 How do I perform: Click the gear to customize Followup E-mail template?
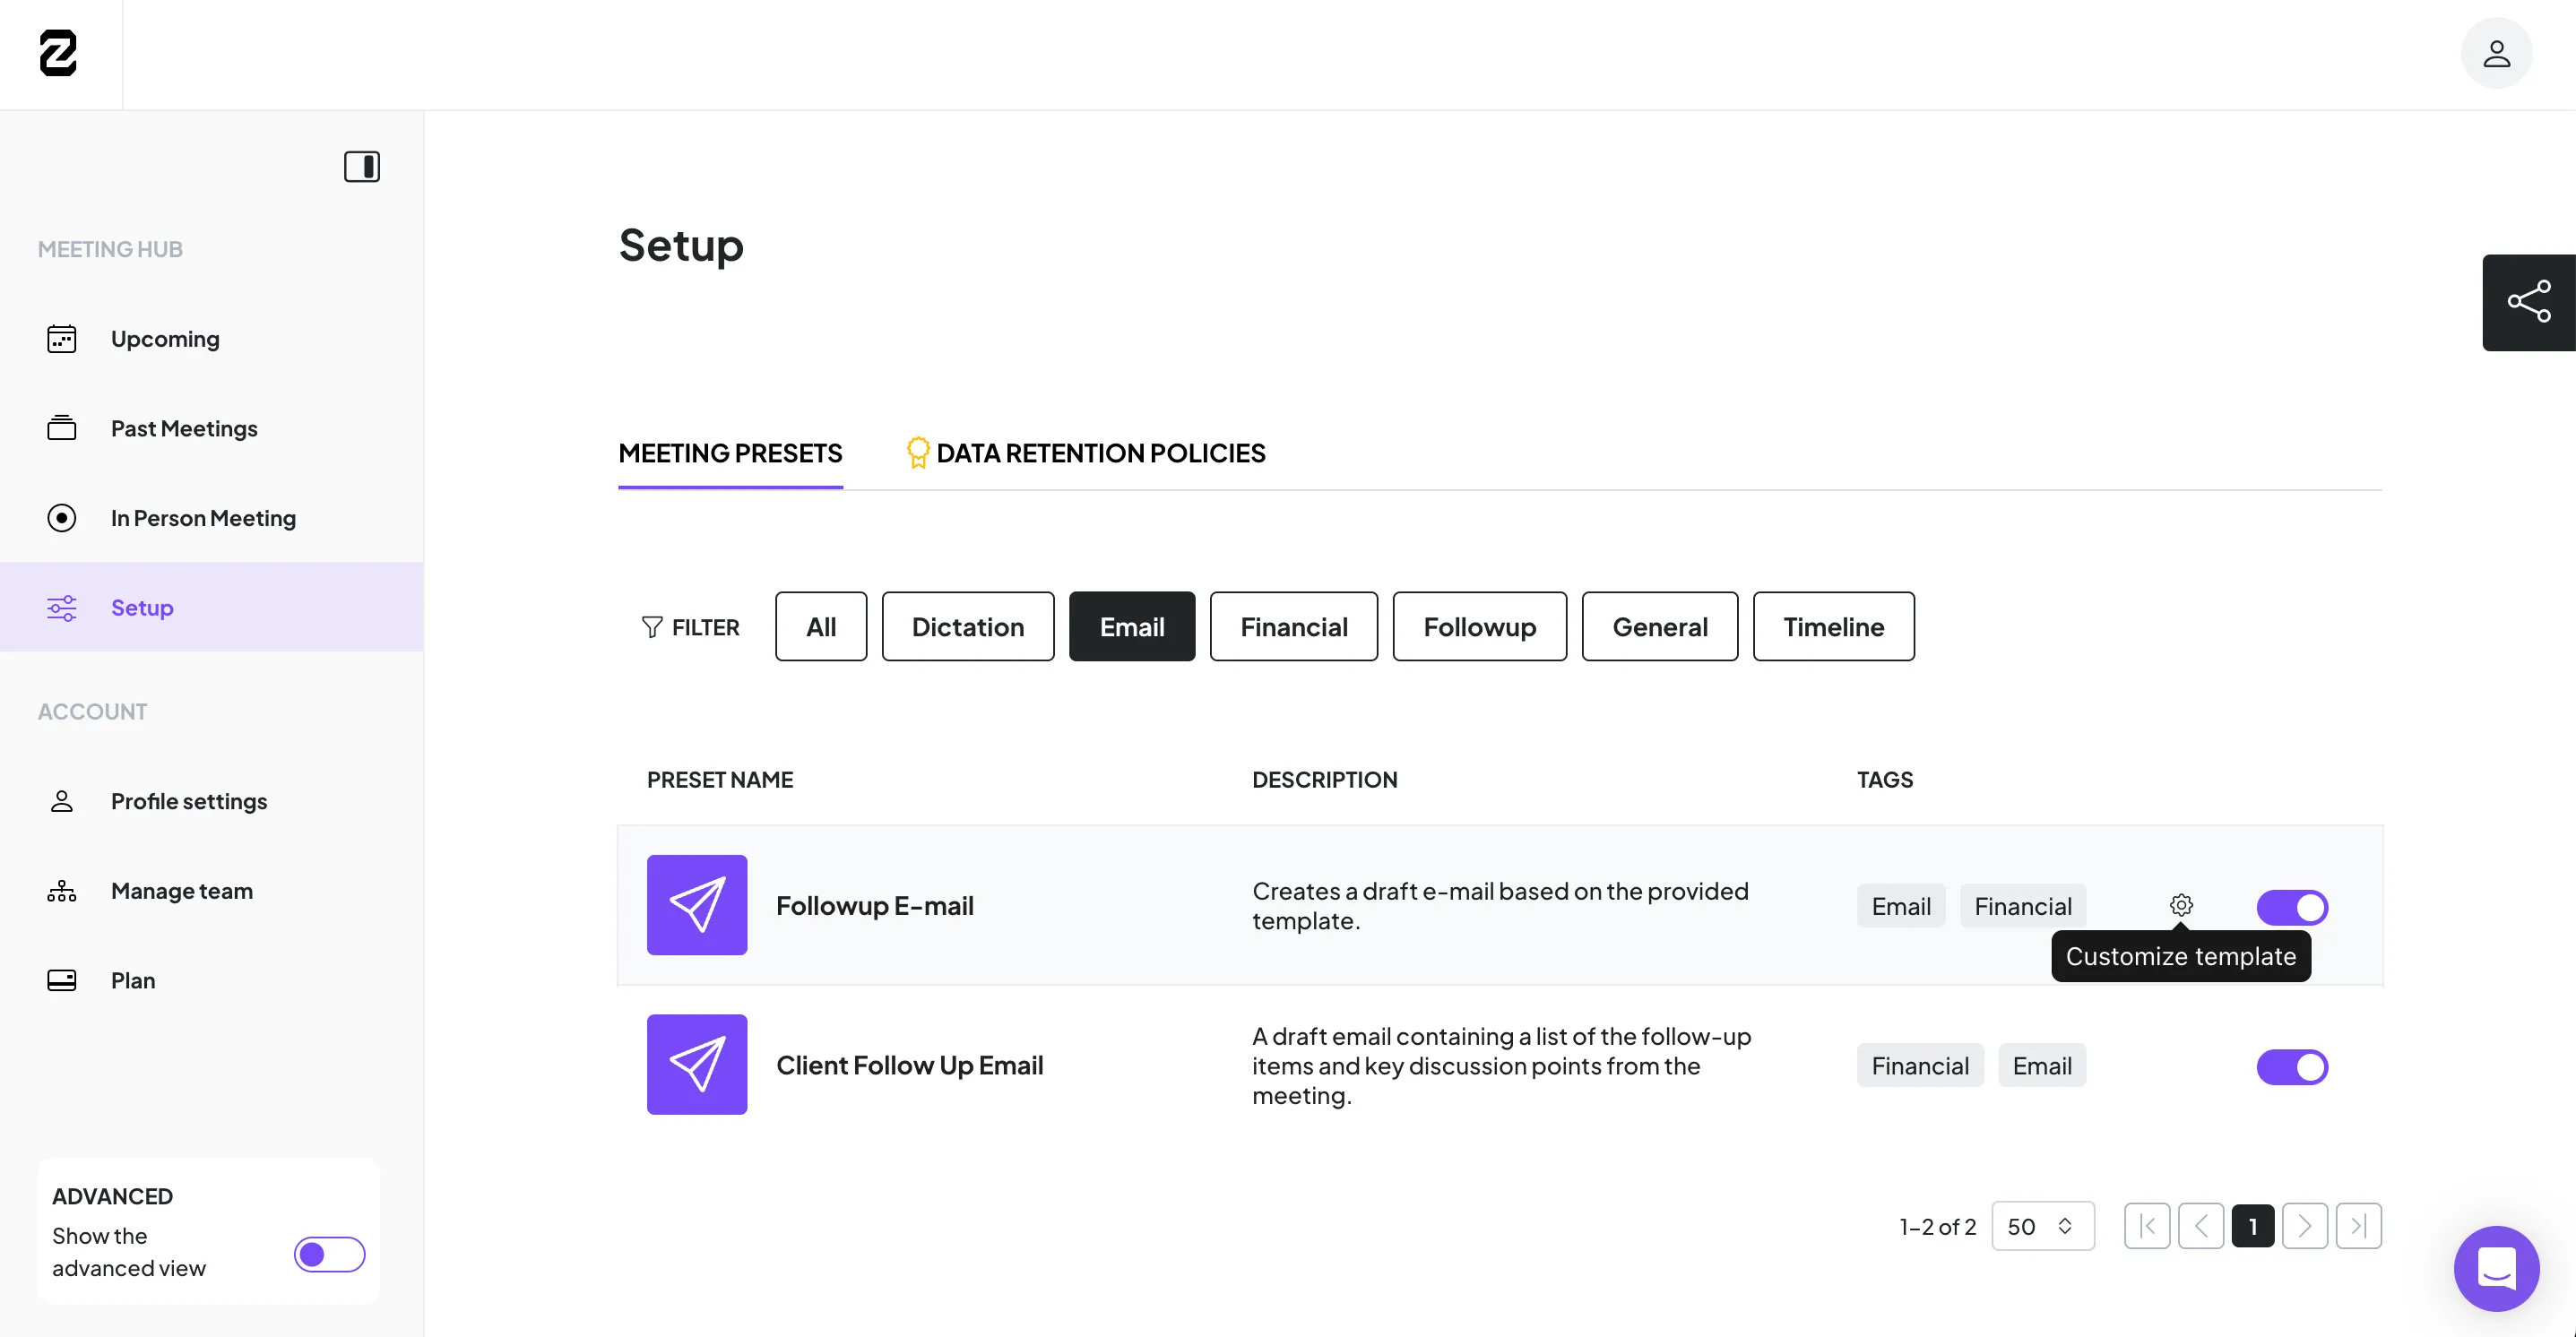coord(2181,905)
